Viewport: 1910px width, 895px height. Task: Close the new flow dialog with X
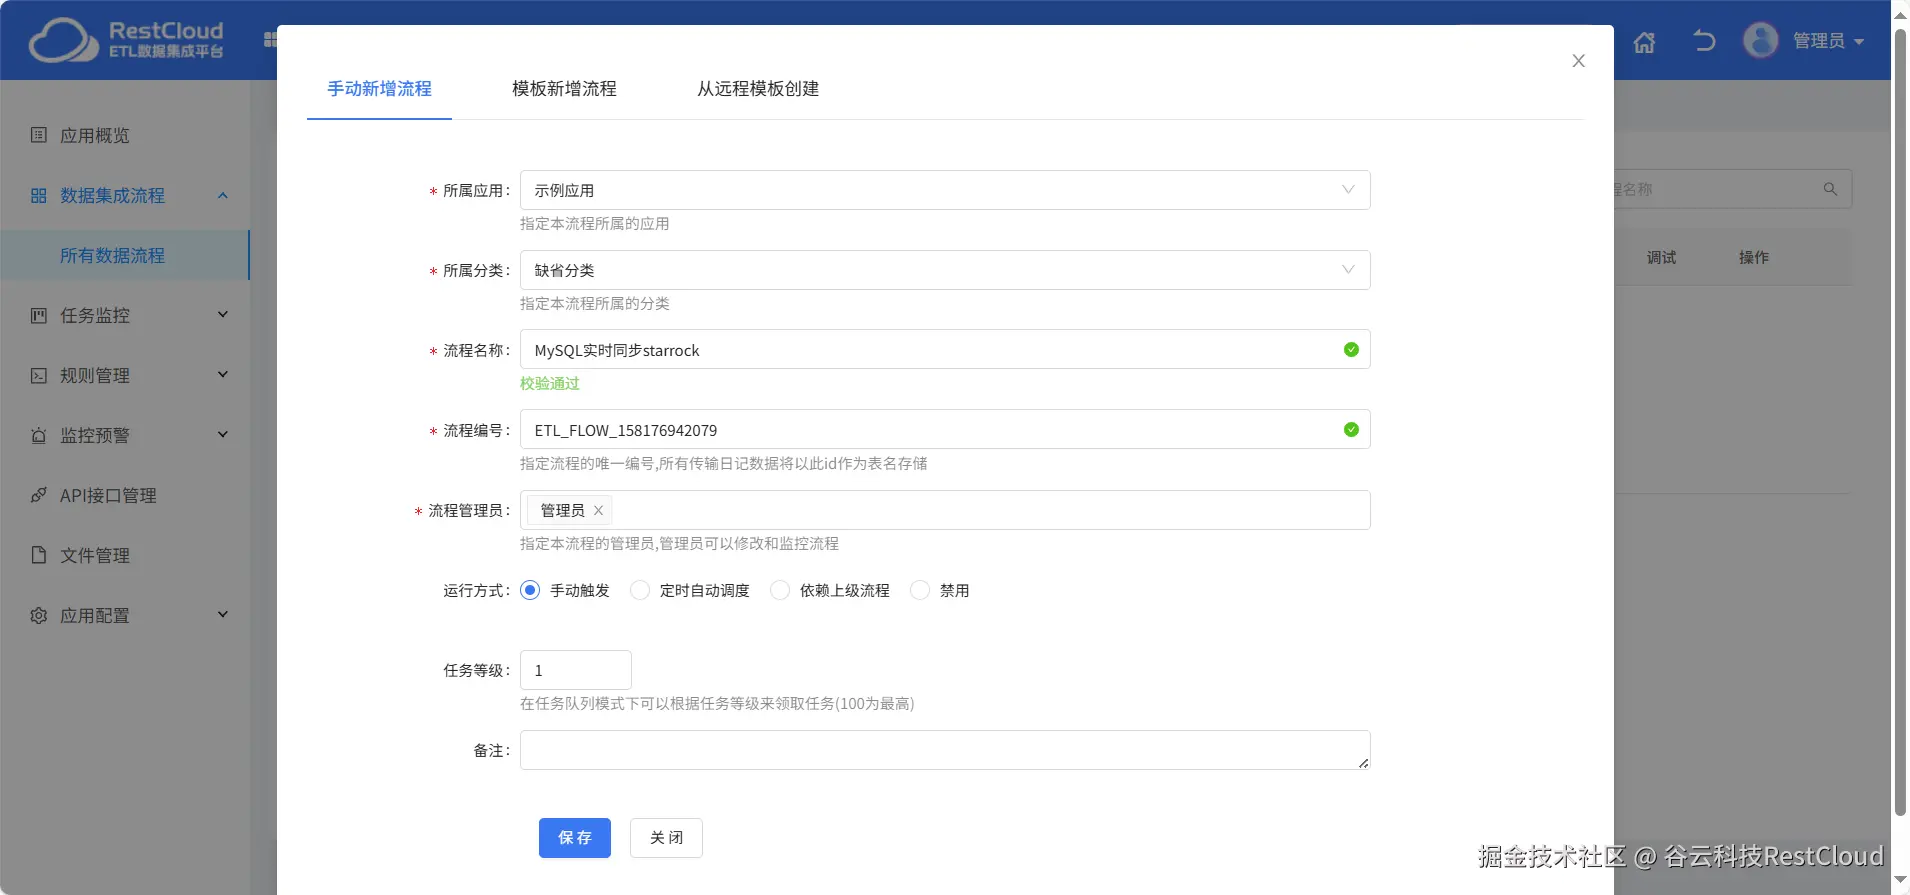1578,61
